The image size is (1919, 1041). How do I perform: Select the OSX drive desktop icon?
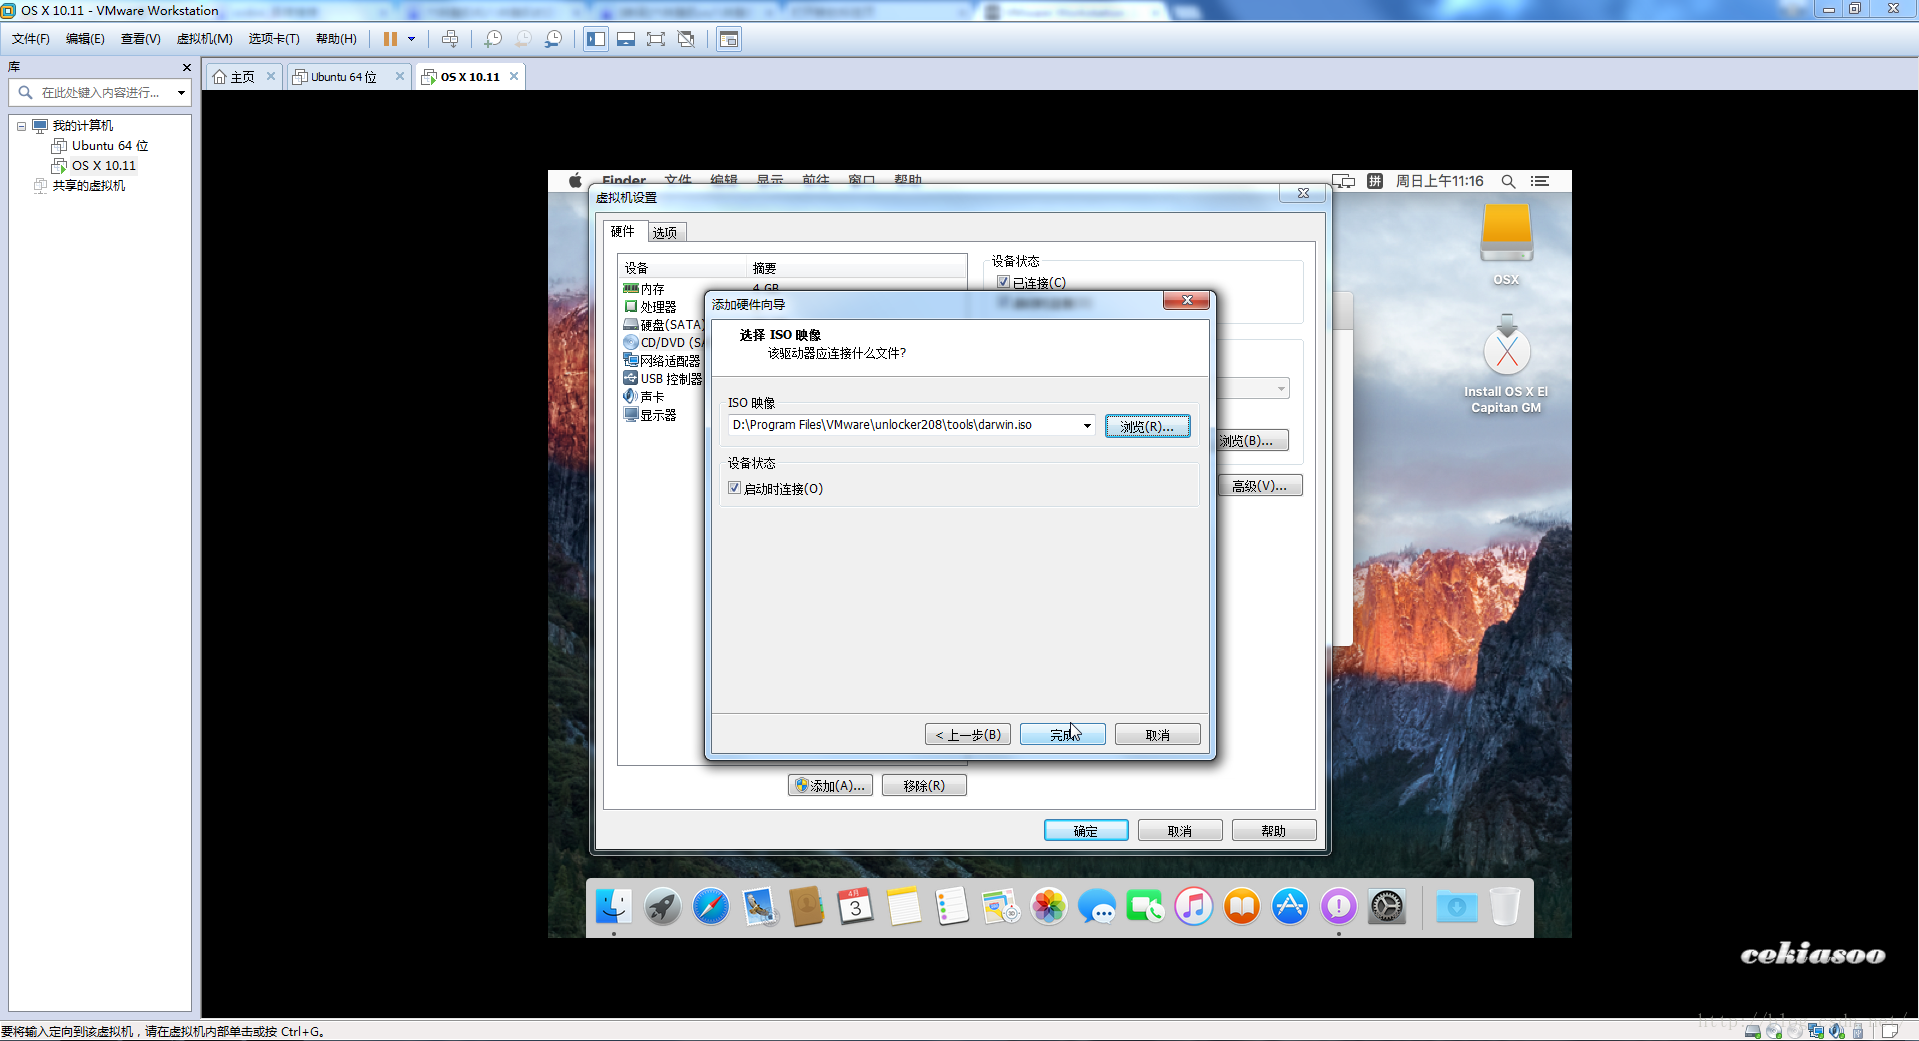coord(1506,244)
